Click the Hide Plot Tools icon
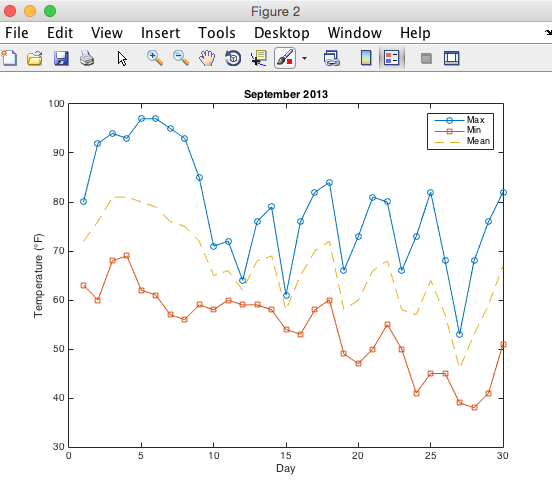This screenshot has height=492, width=552. (x=426, y=58)
